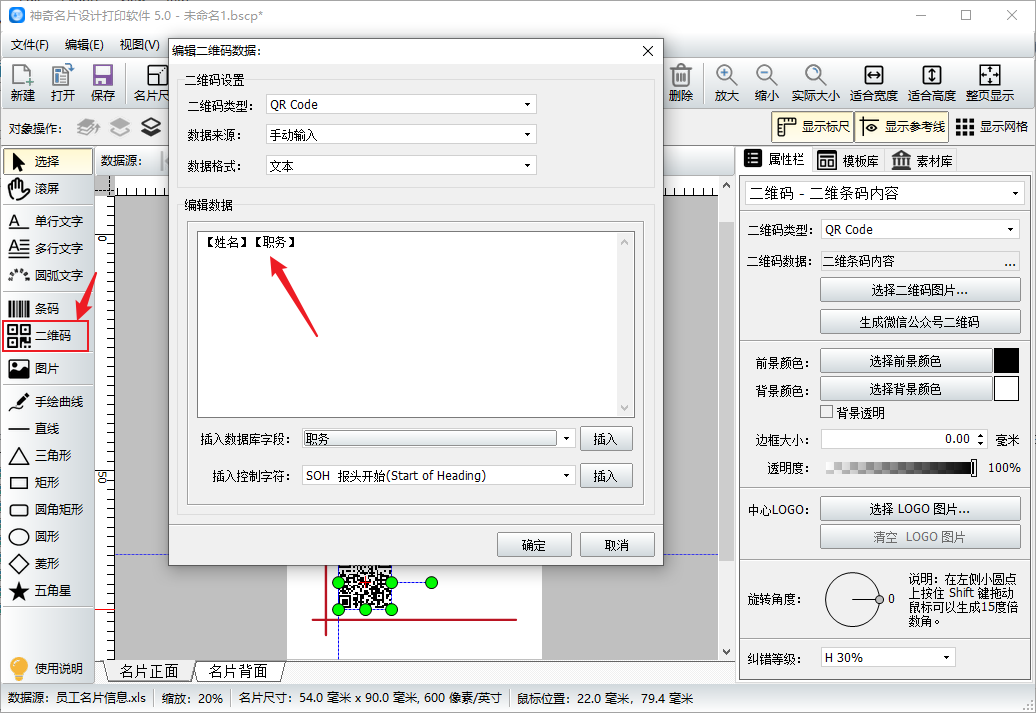Click the 打开 (Open) toolbar icon
This screenshot has height=713, width=1036.
(63, 83)
